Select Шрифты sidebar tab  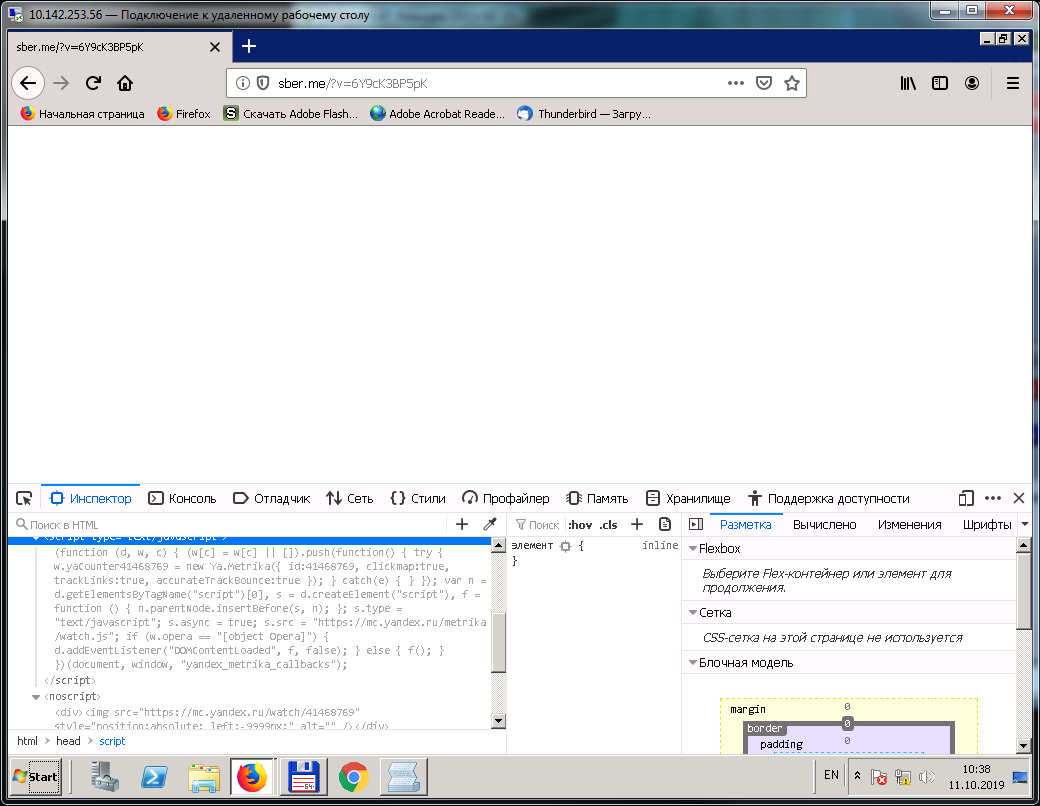coord(987,525)
